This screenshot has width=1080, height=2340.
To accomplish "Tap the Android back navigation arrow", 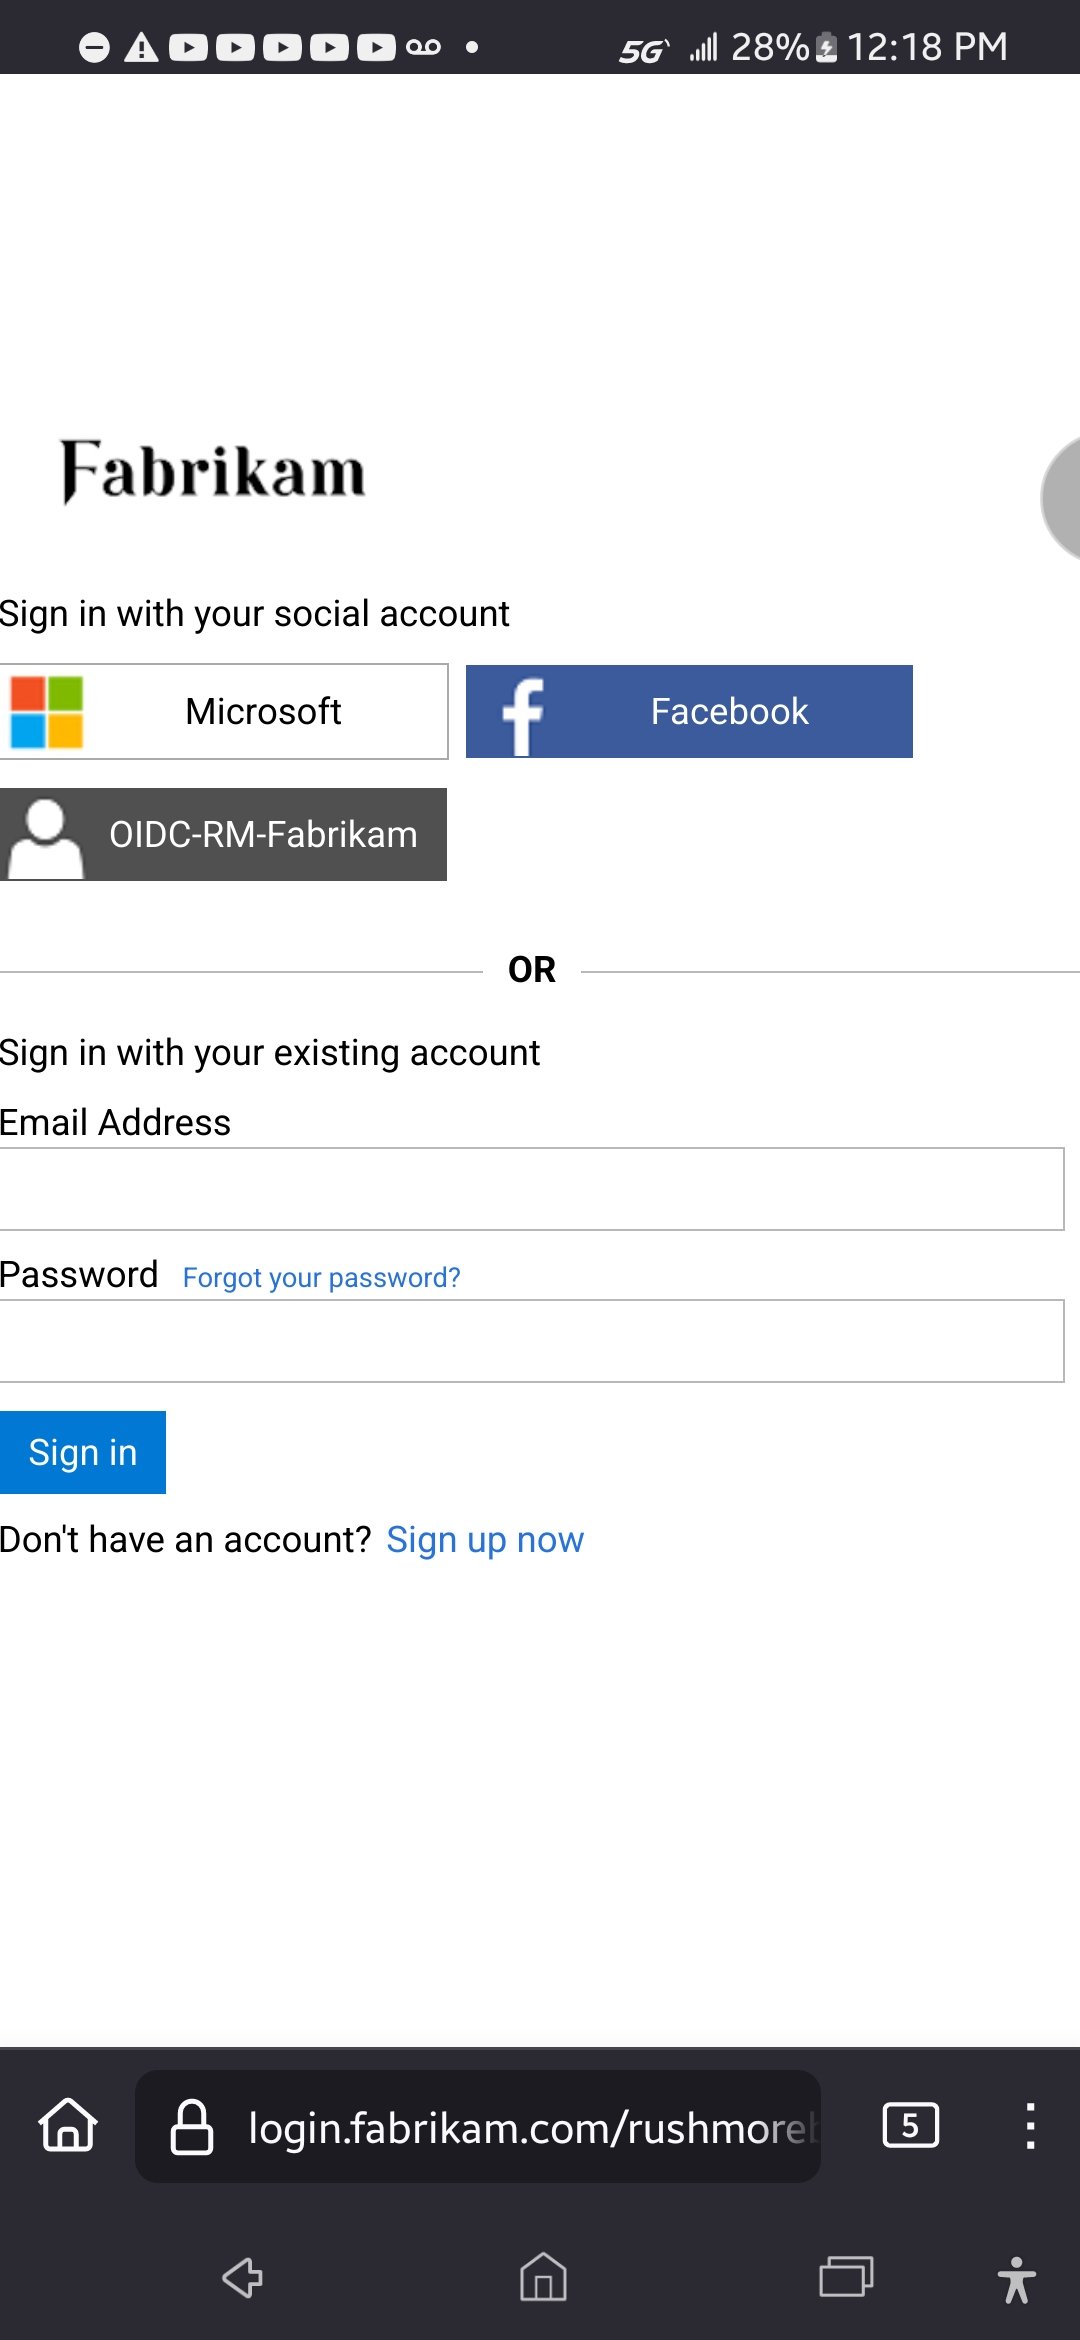I will (242, 2278).
